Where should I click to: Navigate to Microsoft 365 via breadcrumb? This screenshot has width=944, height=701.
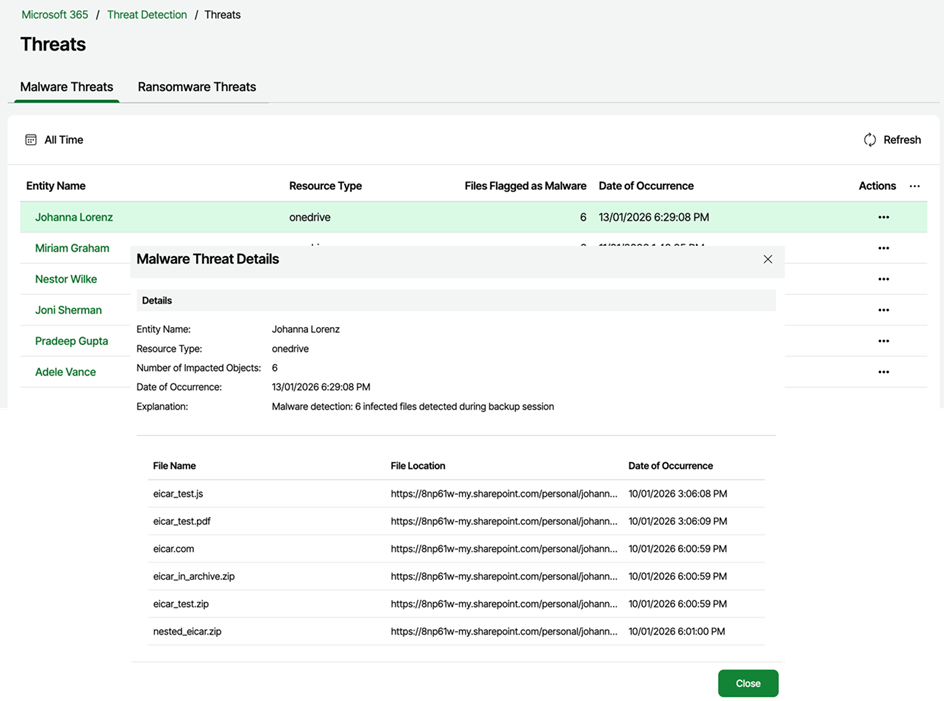(x=54, y=14)
